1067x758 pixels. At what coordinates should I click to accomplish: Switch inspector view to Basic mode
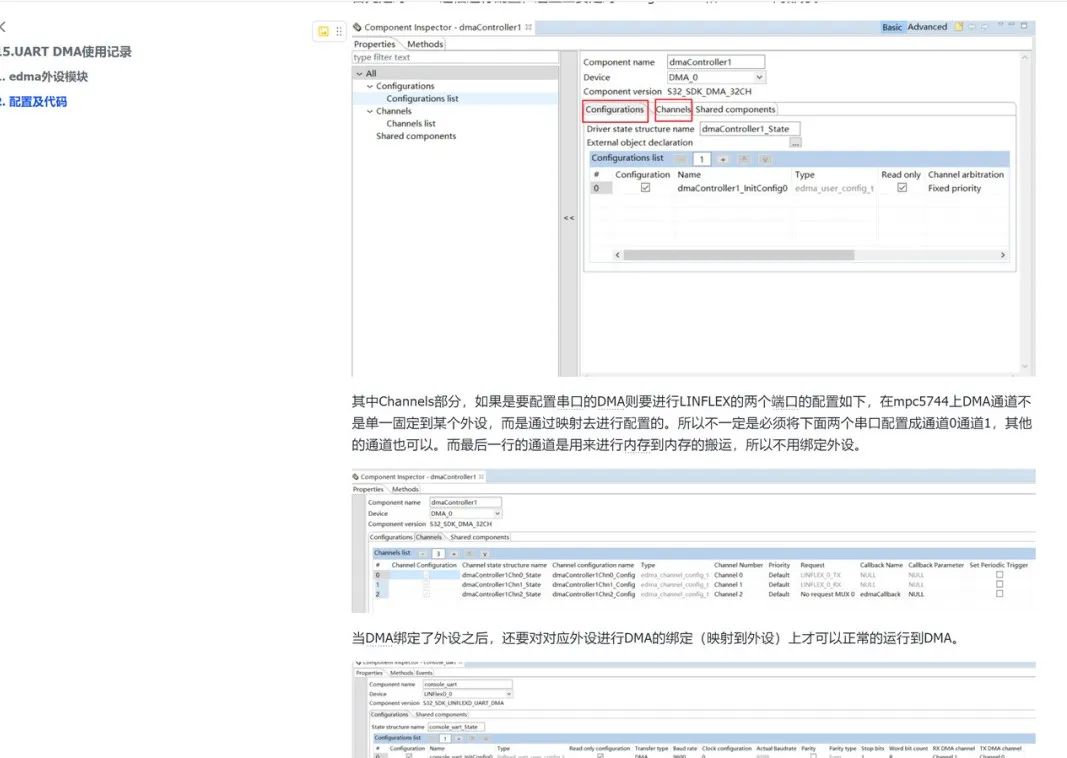(x=891, y=27)
